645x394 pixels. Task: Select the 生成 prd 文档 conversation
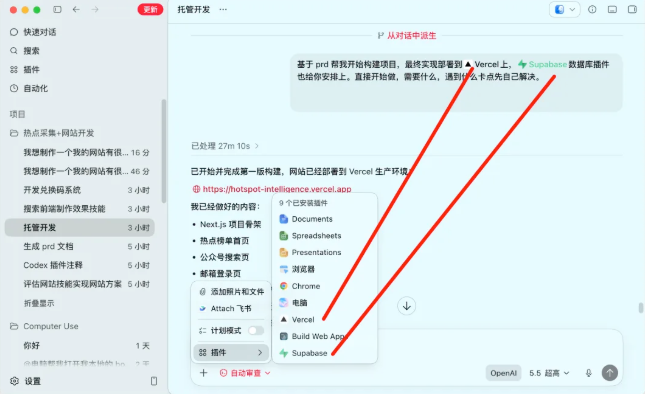(x=80, y=246)
